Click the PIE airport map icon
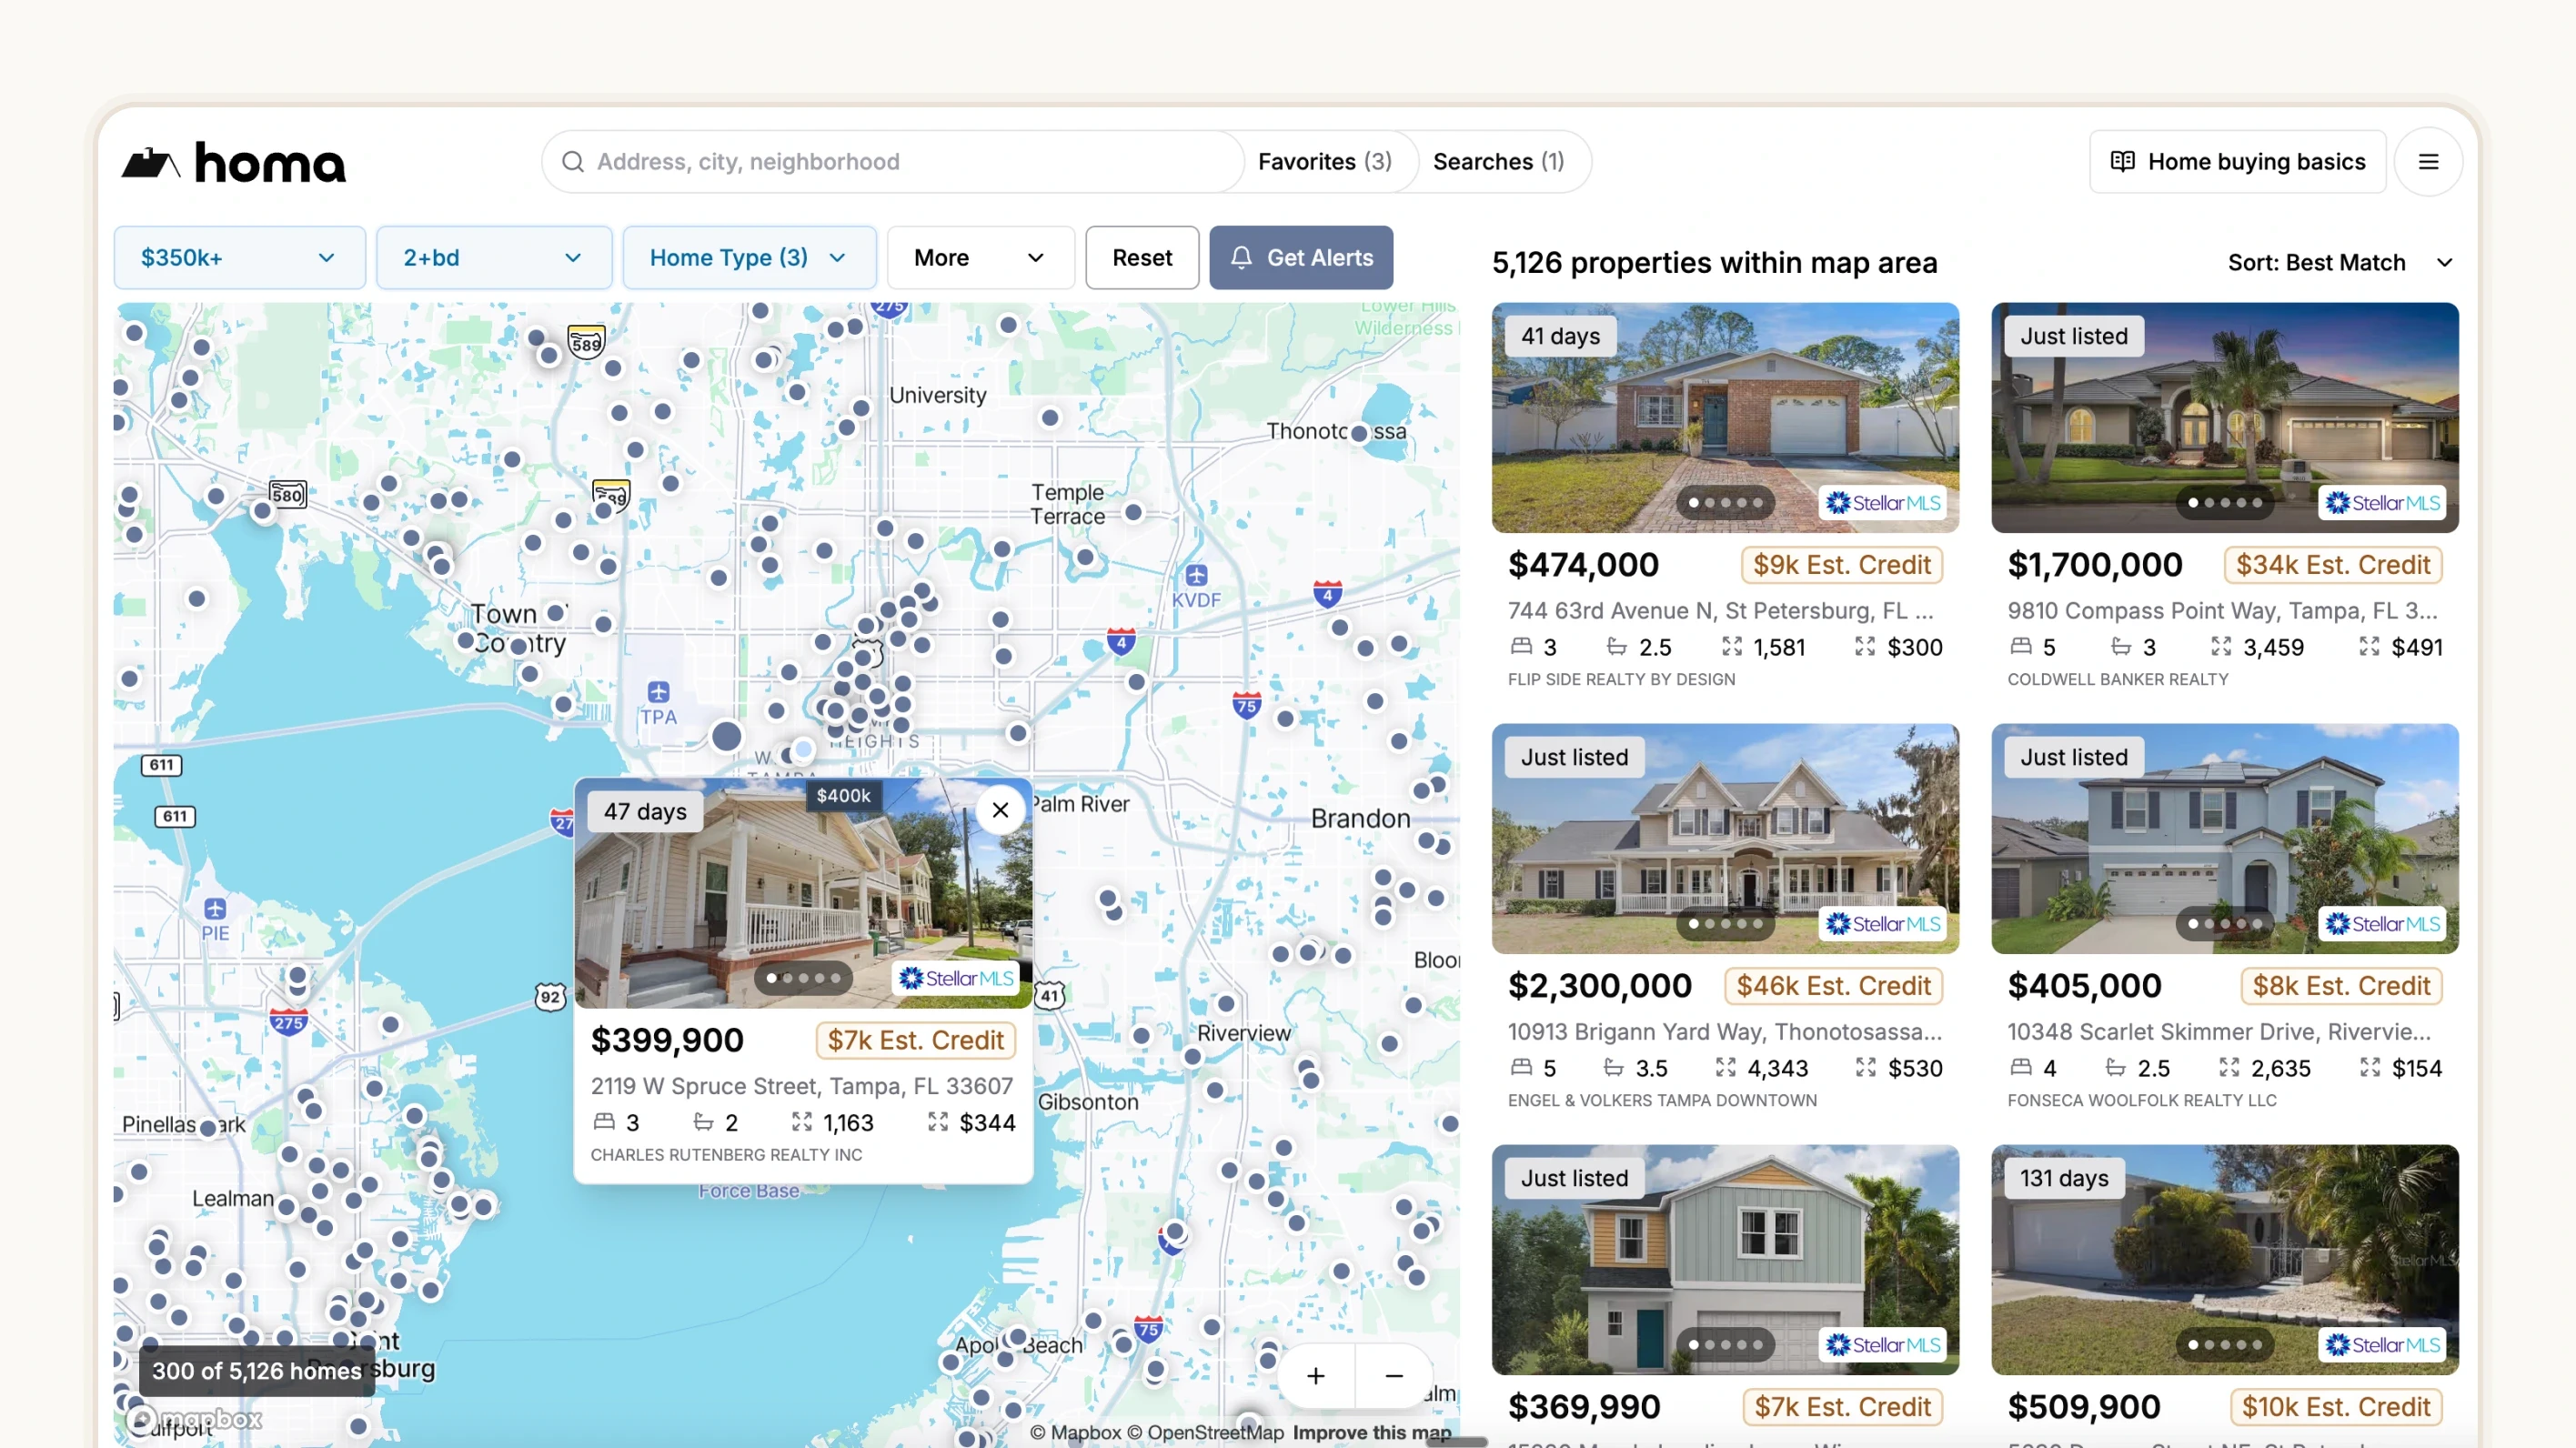The height and width of the screenshot is (1448, 2576). coord(215,909)
